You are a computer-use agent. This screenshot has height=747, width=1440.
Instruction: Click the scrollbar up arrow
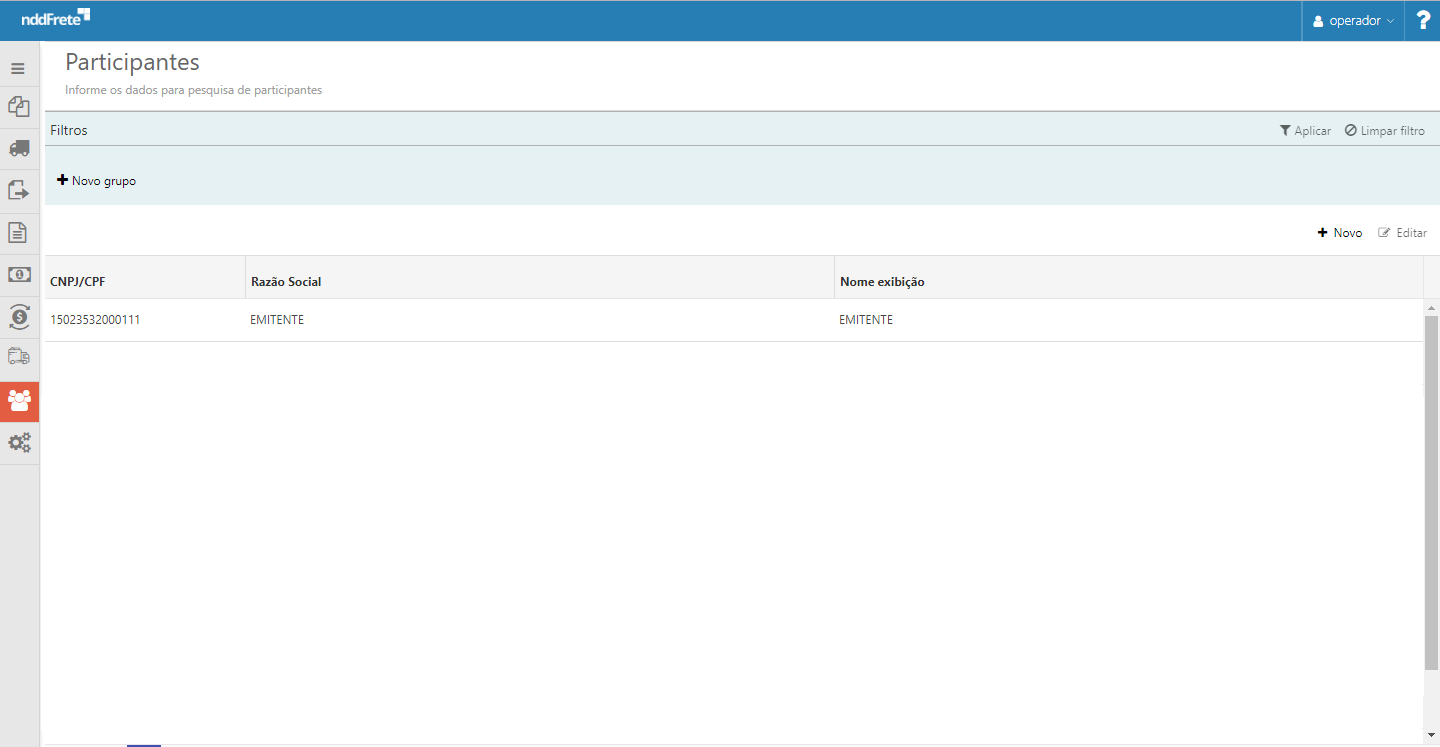(1432, 307)
